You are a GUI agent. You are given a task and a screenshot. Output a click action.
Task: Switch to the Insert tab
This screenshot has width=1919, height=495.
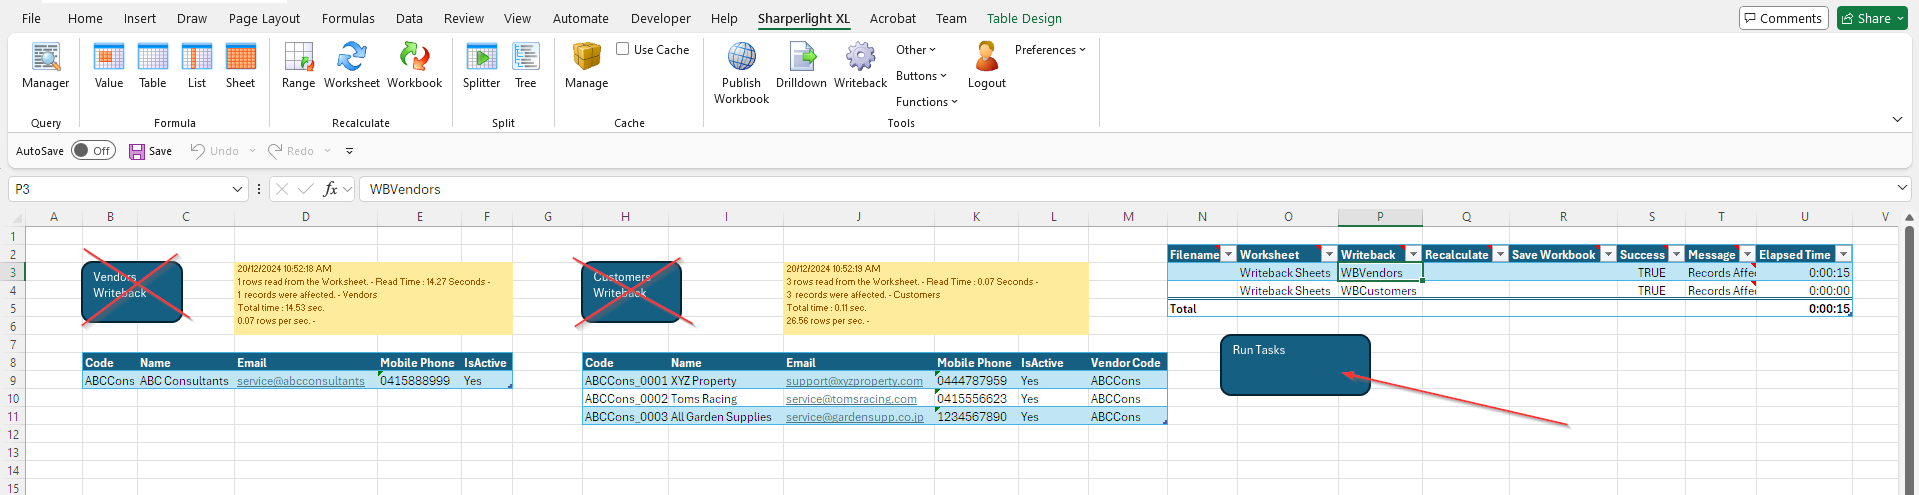point(140,18)
